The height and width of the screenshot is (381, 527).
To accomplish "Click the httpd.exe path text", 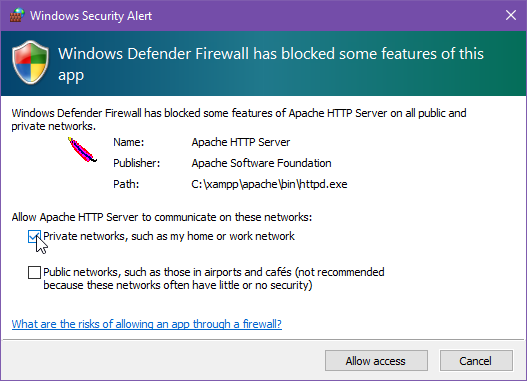I will pos(269,184).
